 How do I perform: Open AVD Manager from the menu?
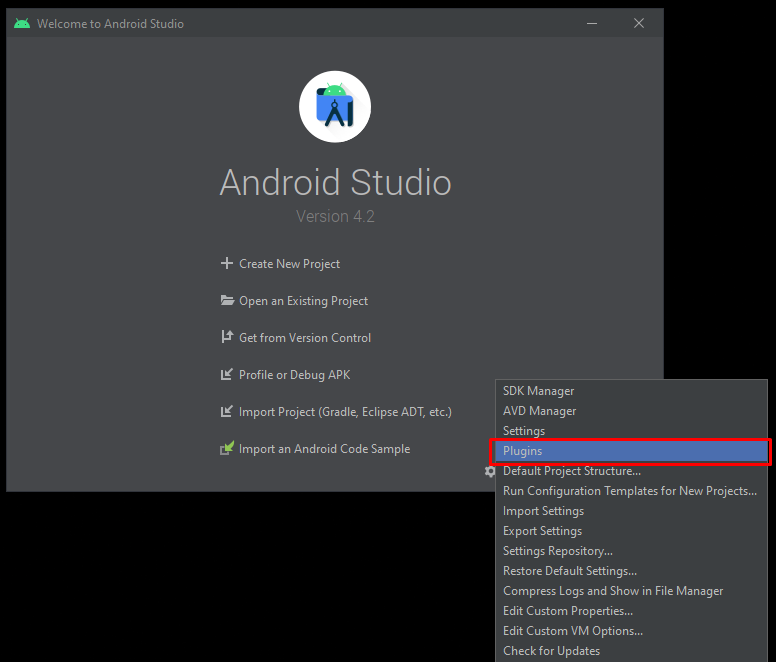(631, 411)
